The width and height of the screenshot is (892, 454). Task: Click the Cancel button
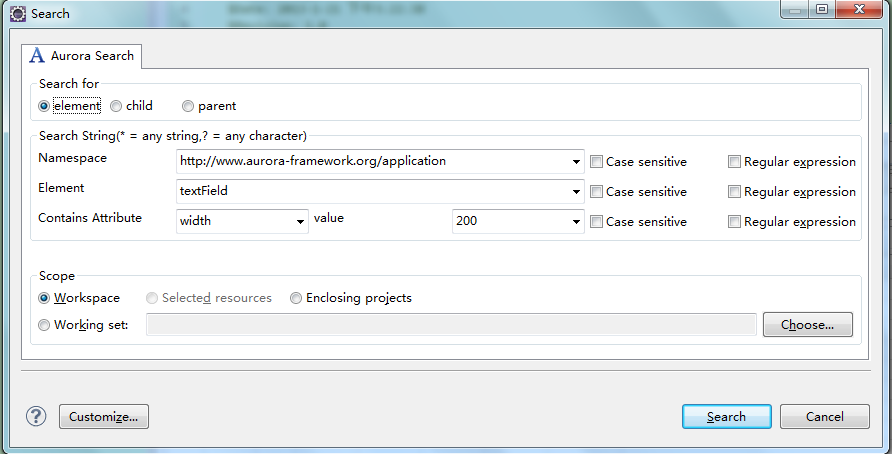pyautogui.click(x=825, y=417)
